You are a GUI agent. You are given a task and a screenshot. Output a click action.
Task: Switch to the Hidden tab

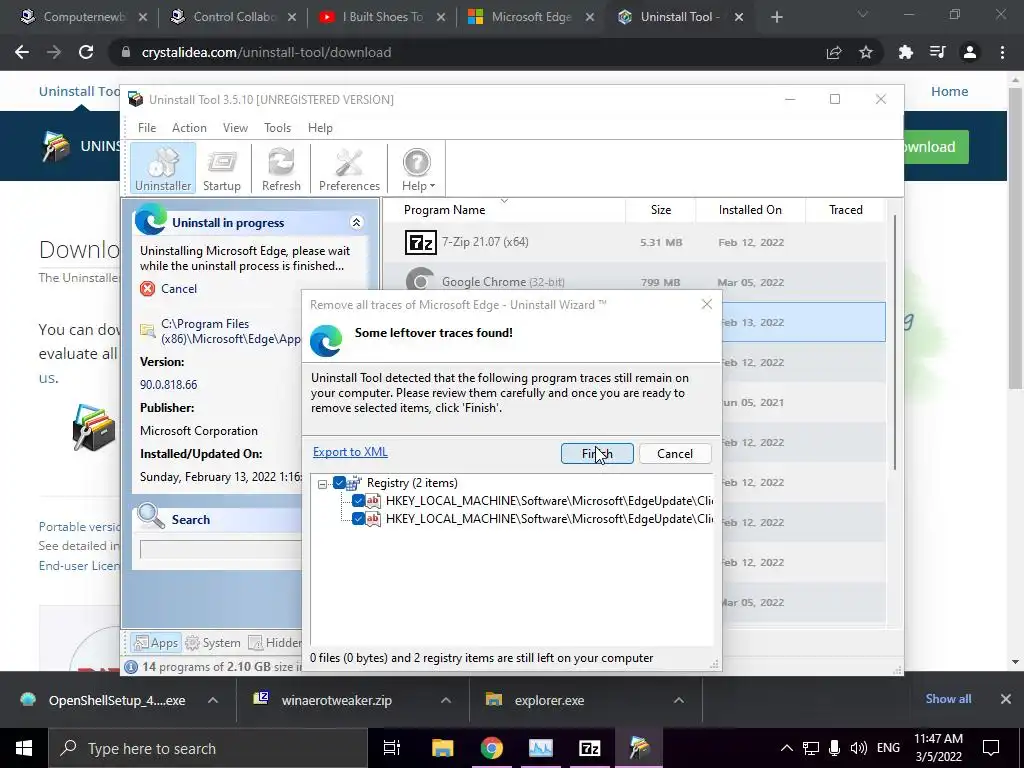pyautogui.click(x=274, y=643)
